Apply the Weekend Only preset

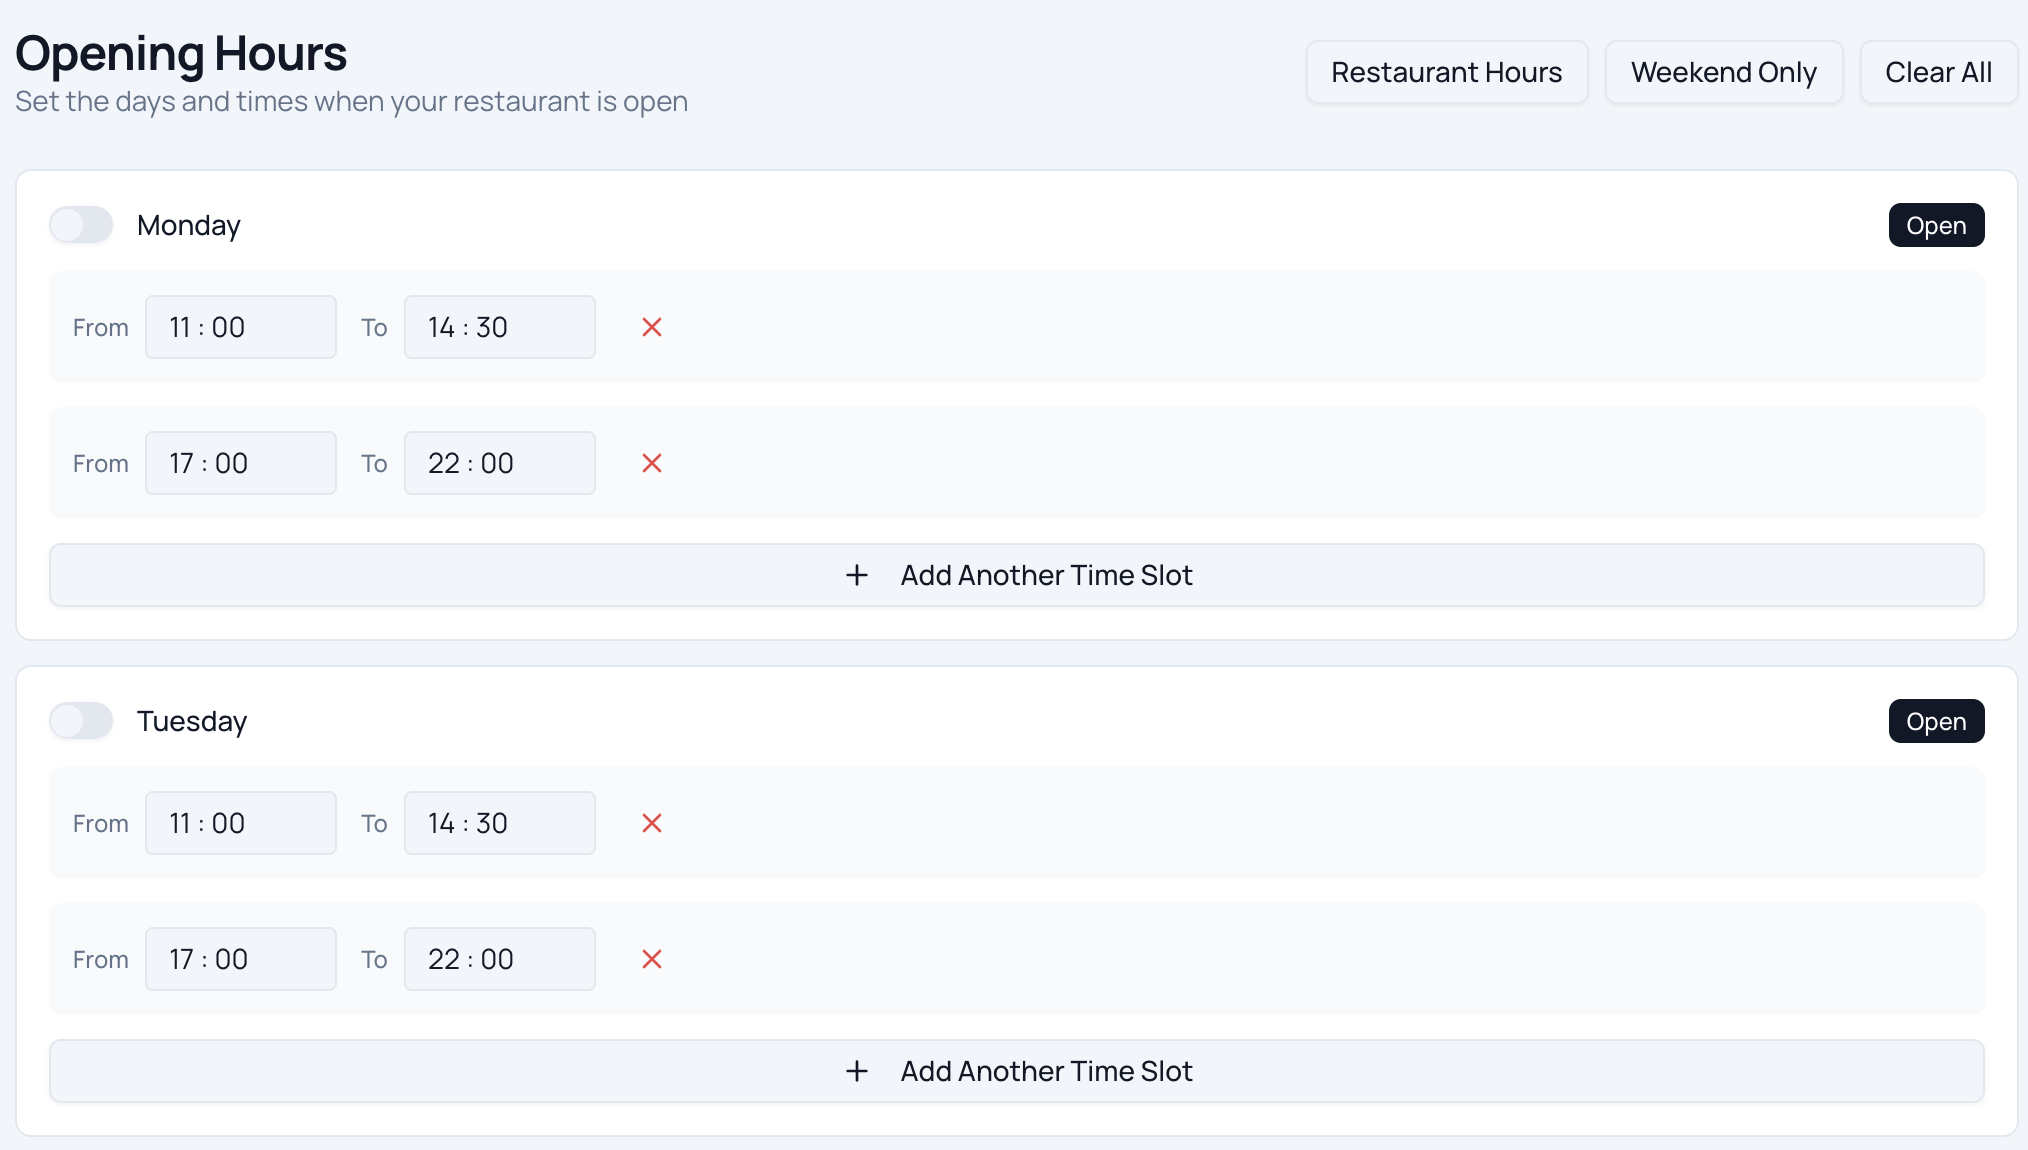[x=1723, y=71]
